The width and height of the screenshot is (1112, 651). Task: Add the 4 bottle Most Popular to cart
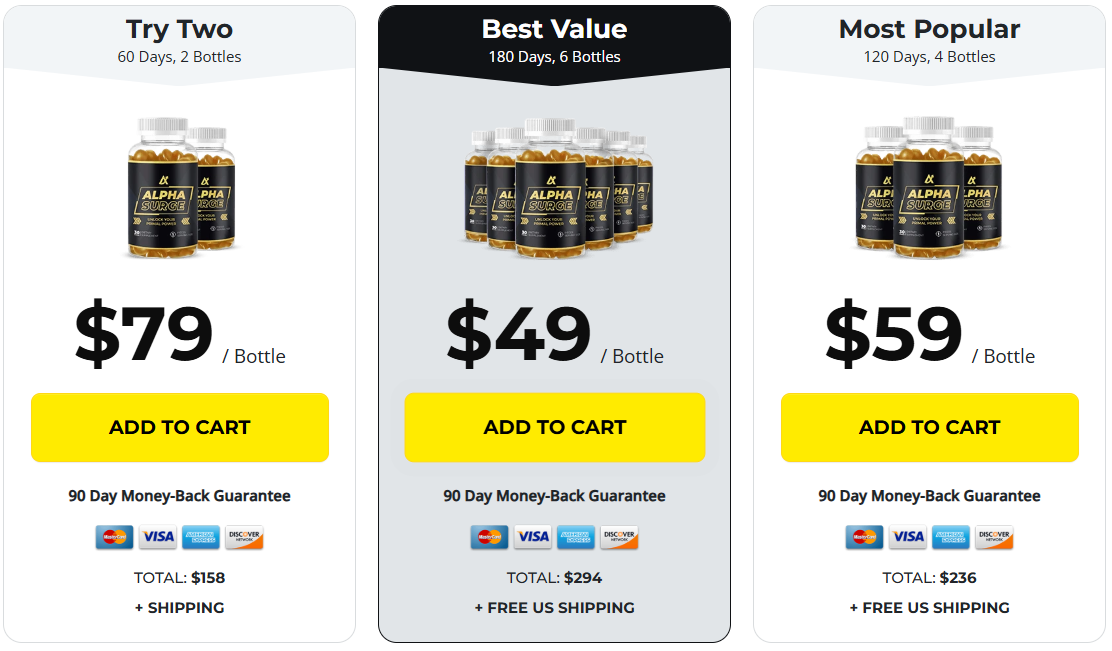[x=930, y=428]
